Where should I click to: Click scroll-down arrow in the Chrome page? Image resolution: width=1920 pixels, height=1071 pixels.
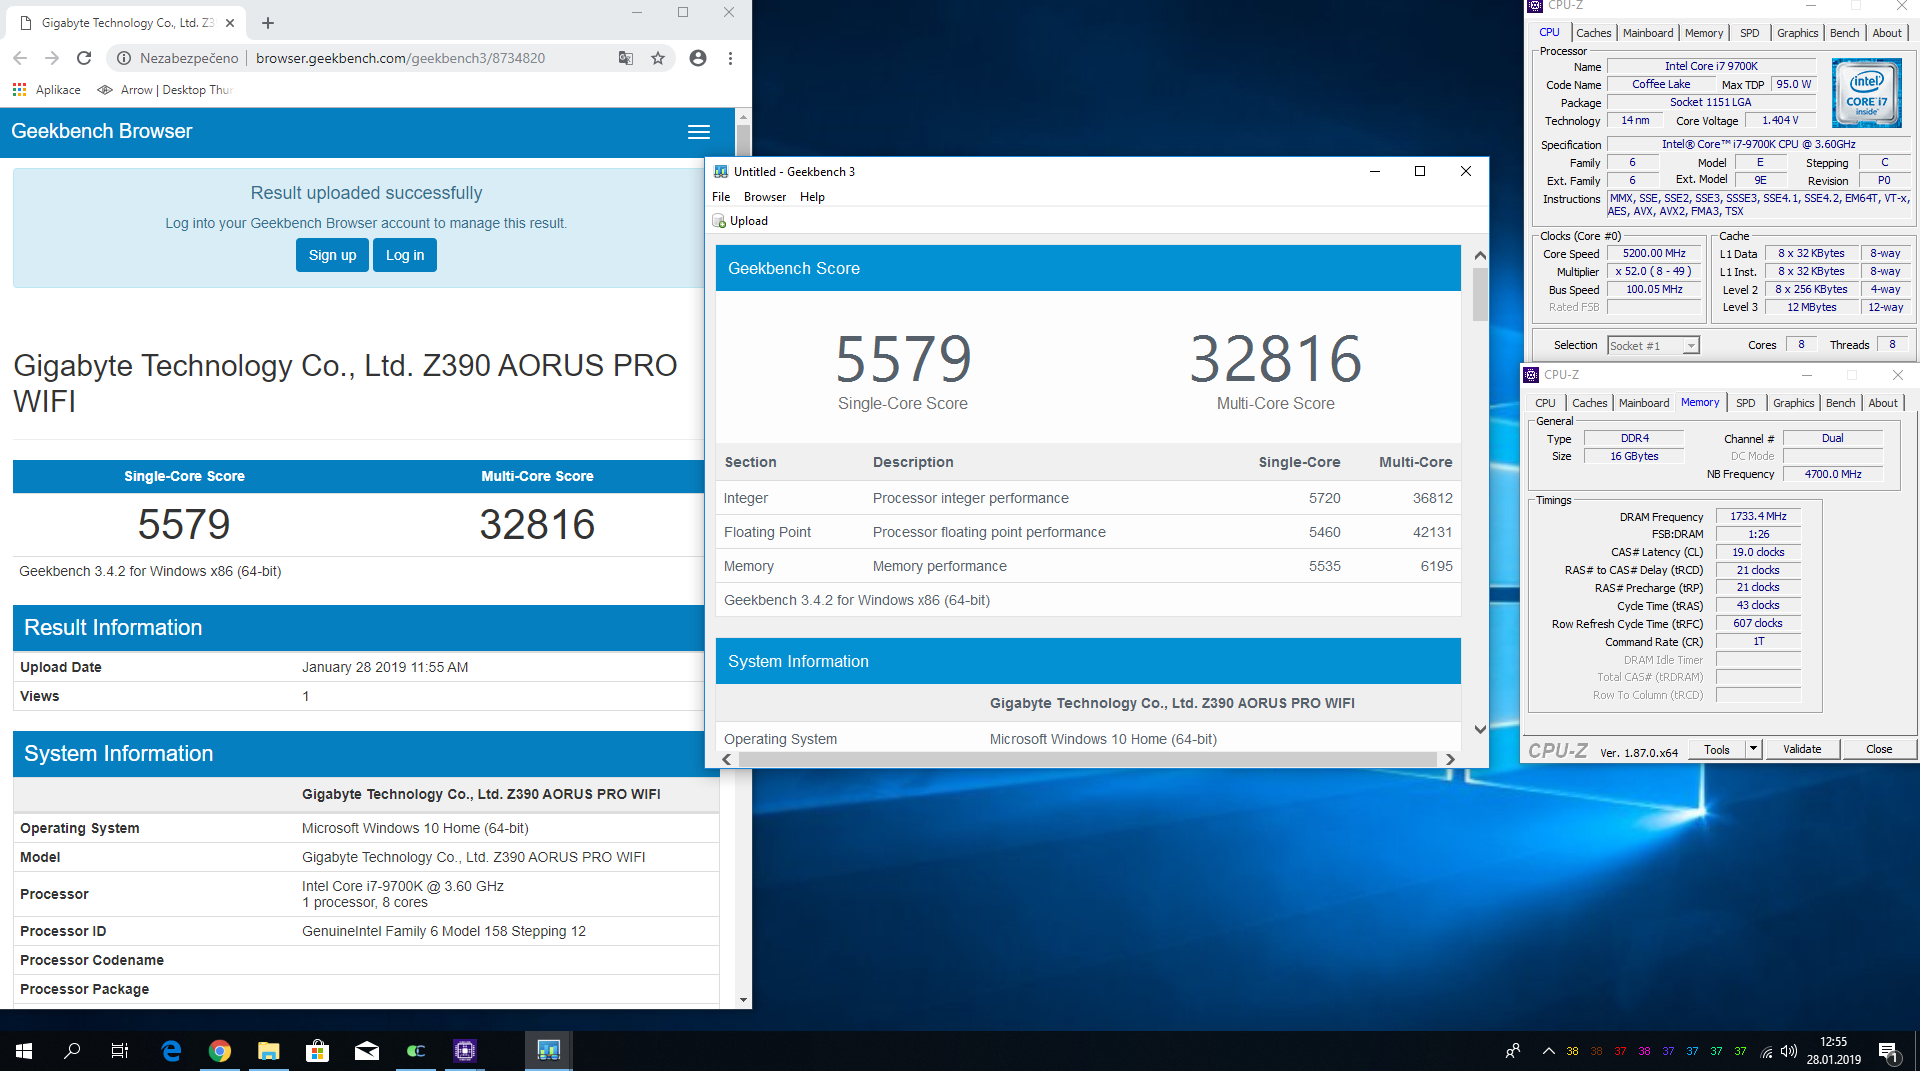[743, 999]
